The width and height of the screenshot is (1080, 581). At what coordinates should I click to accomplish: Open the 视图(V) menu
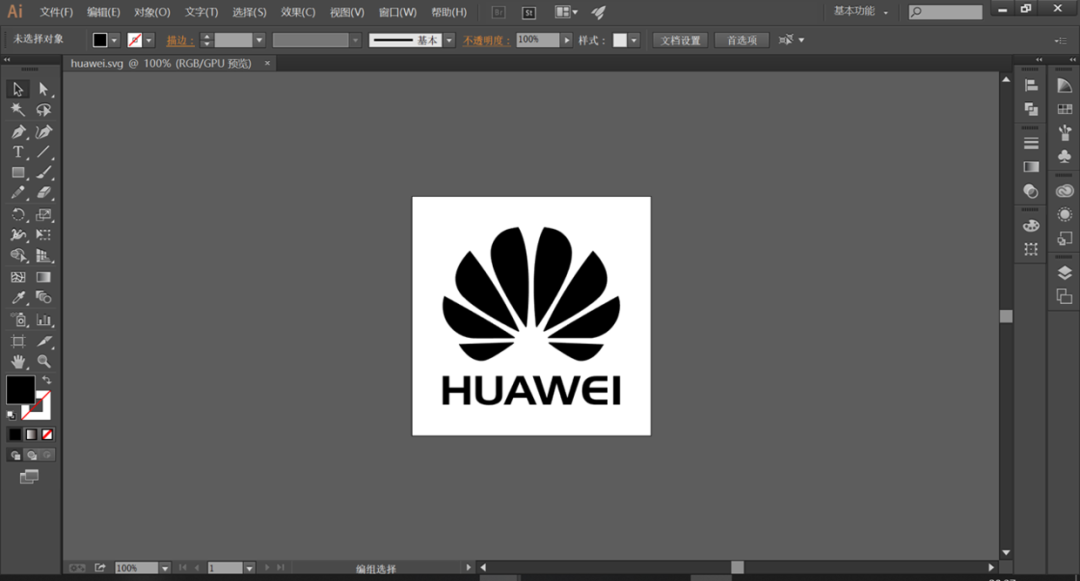click(346, 12)
